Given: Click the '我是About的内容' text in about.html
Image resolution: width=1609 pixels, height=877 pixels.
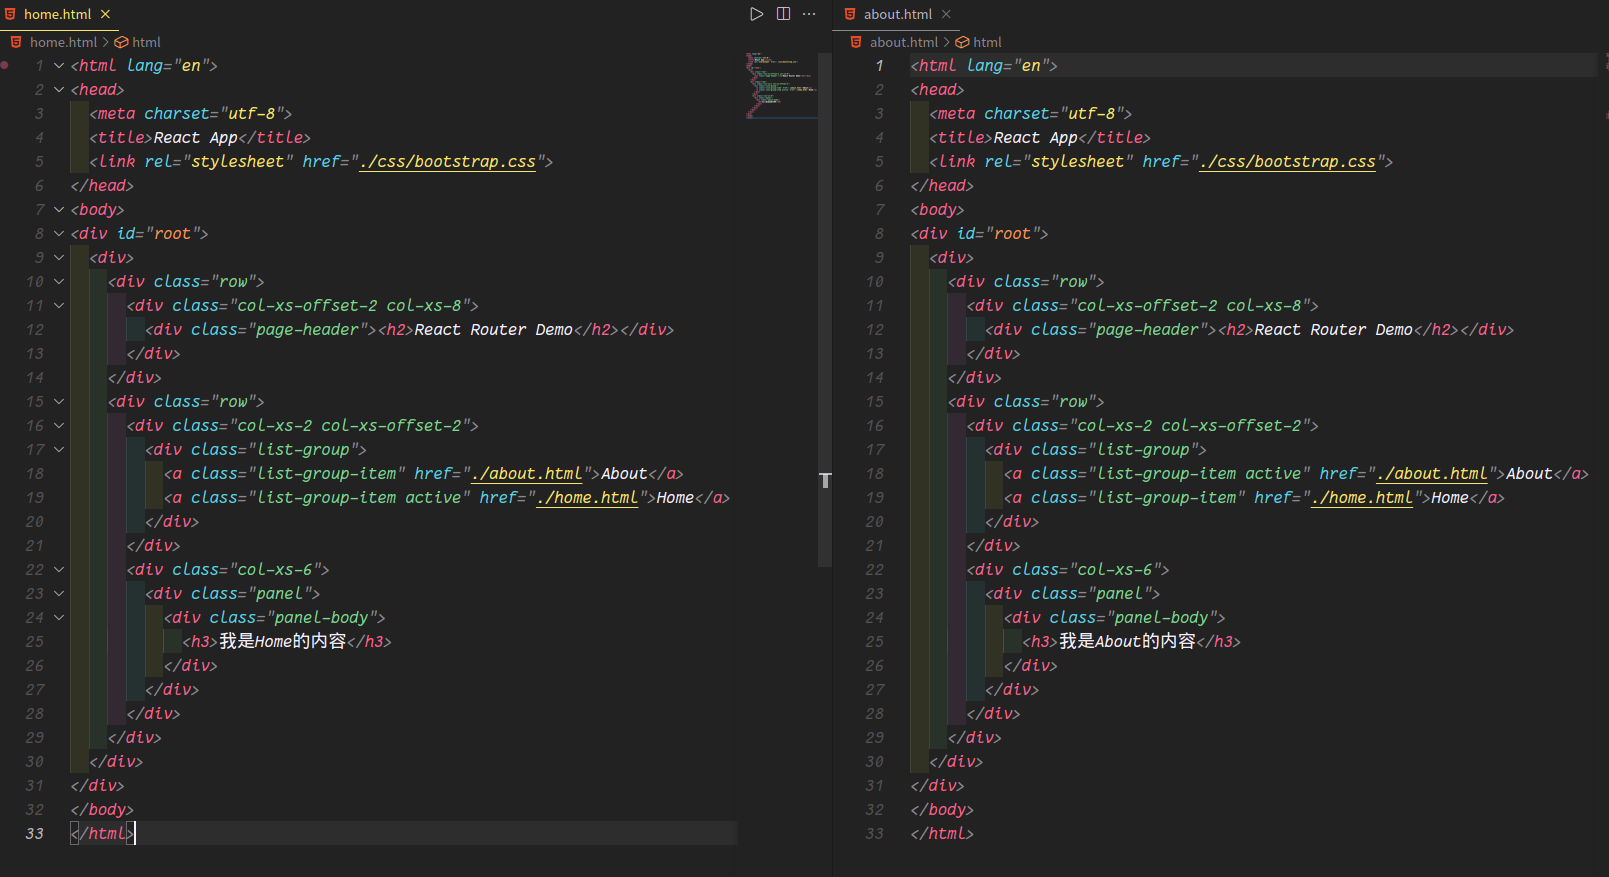Looking at the screenshot, I should [x=1127, y=642].
